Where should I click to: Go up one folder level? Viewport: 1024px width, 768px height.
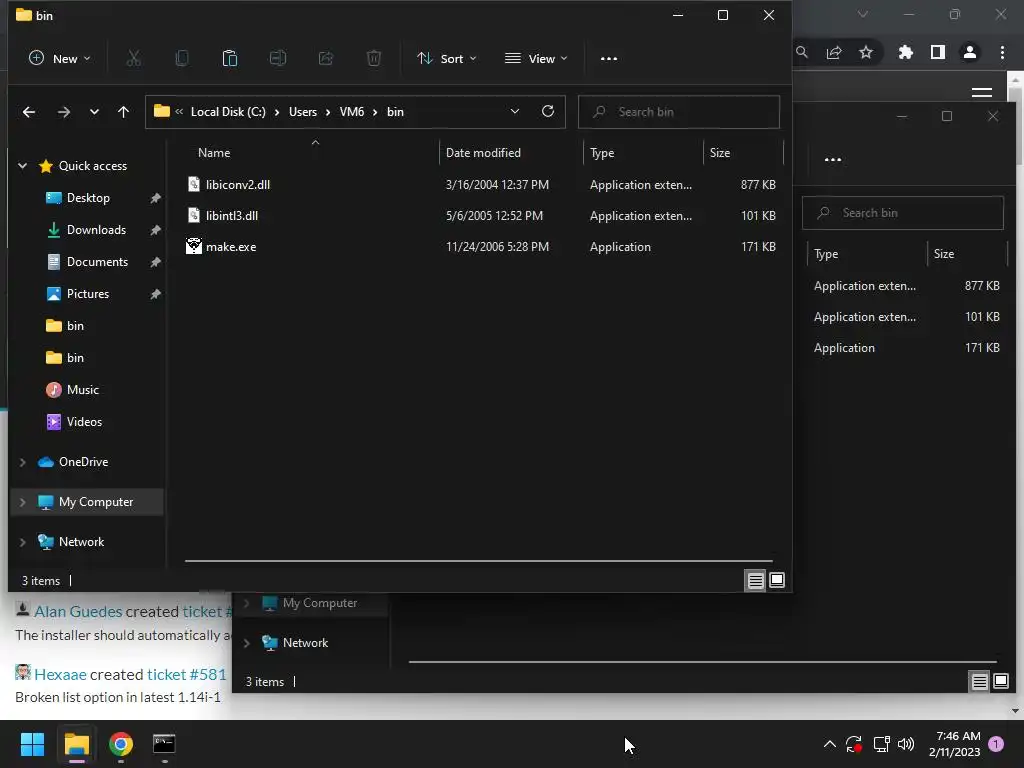123,112
